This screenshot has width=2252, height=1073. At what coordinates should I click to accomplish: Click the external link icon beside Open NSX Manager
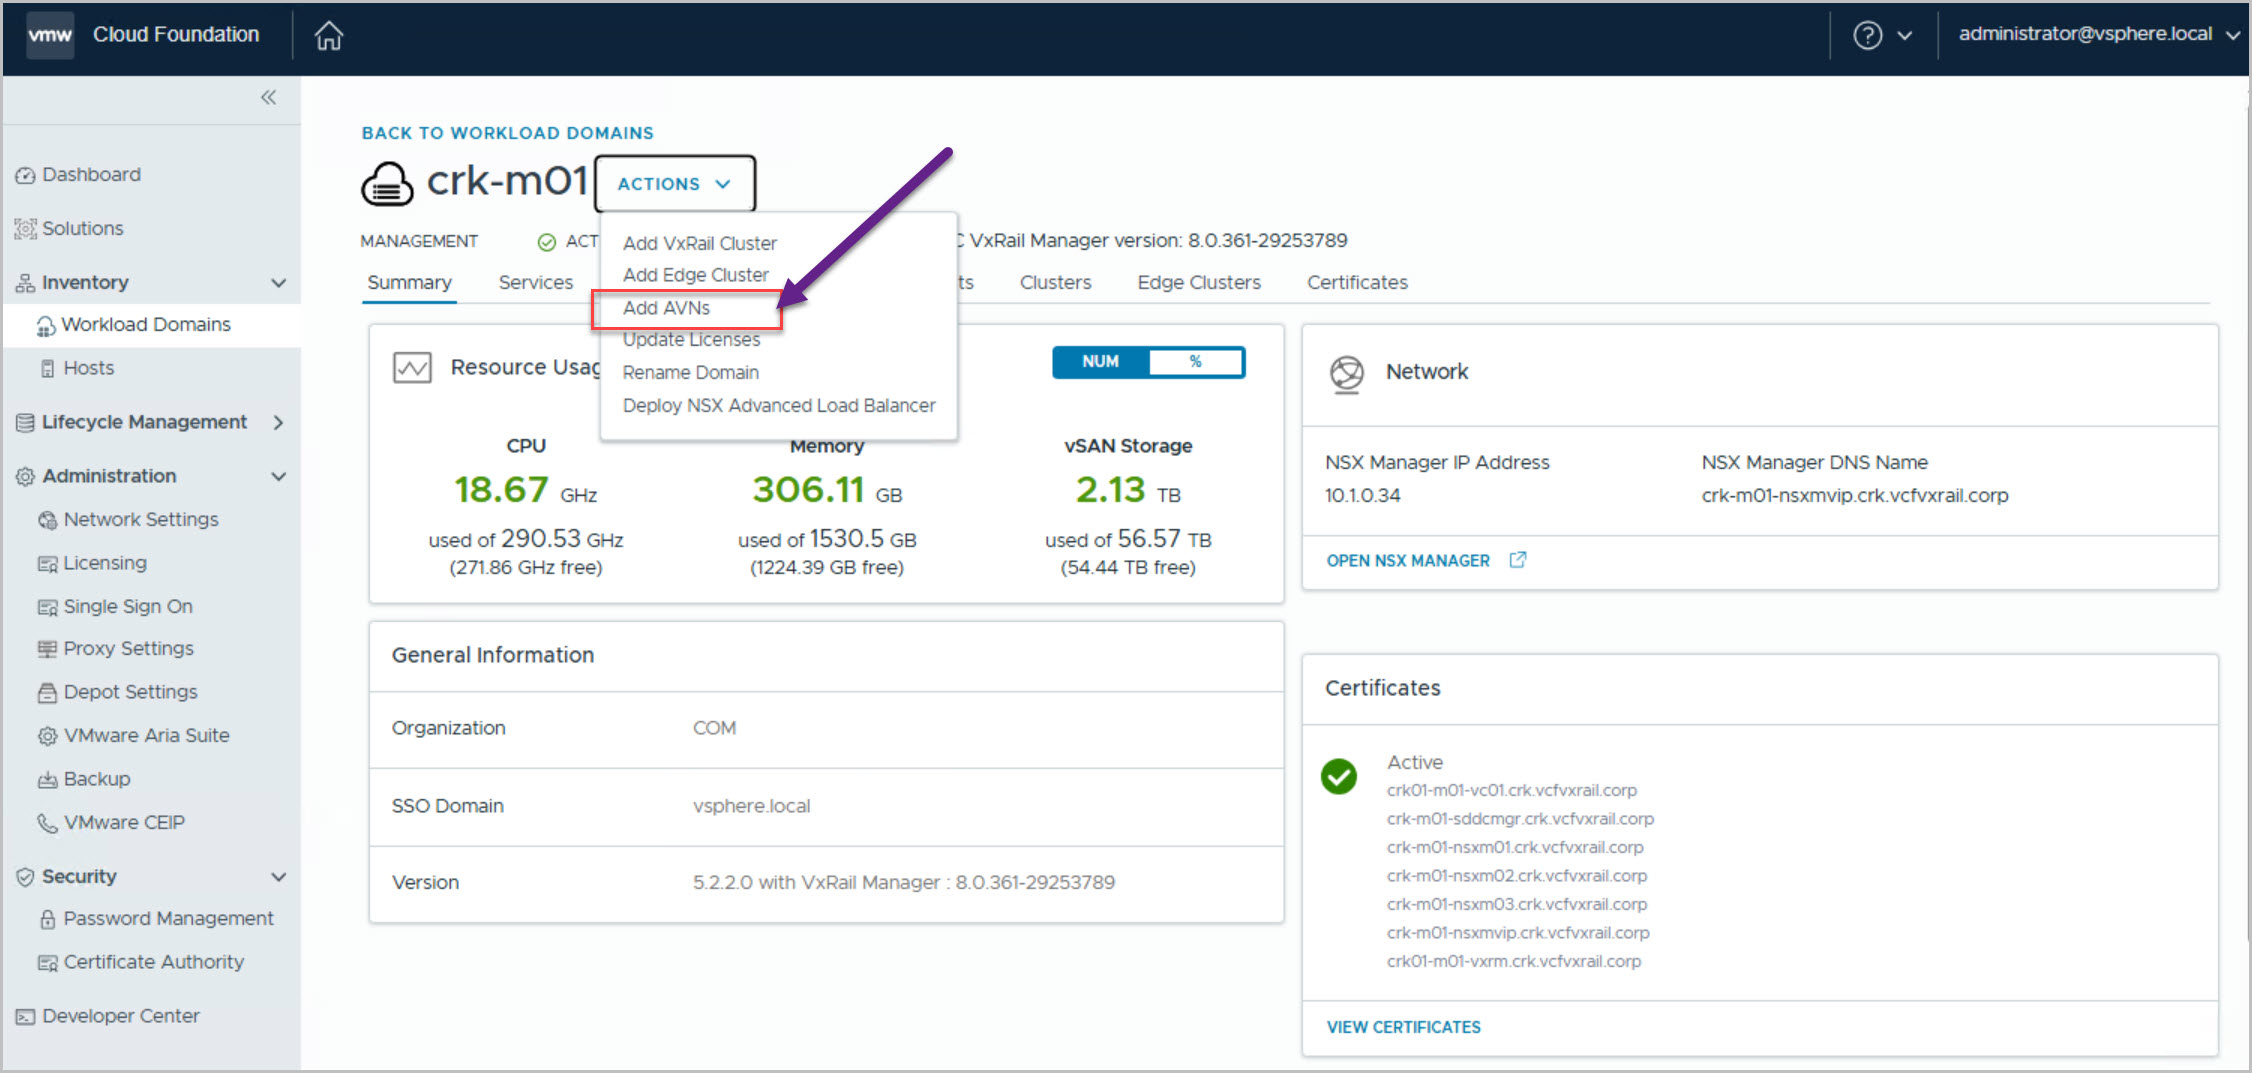(1517, 560)
